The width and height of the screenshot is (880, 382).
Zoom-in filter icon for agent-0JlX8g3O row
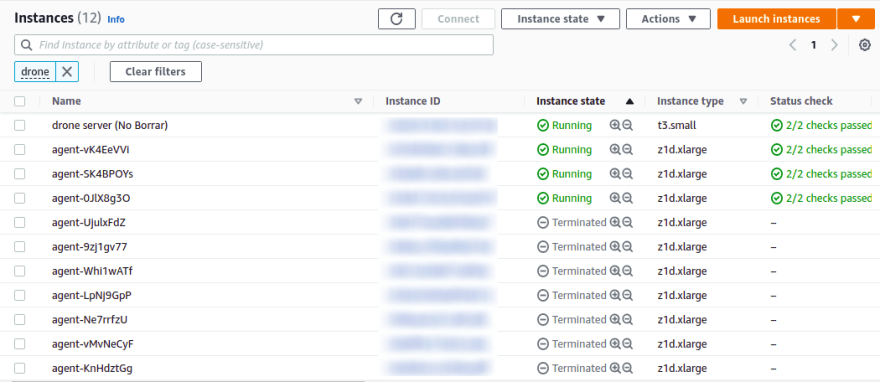pos(615,198)
